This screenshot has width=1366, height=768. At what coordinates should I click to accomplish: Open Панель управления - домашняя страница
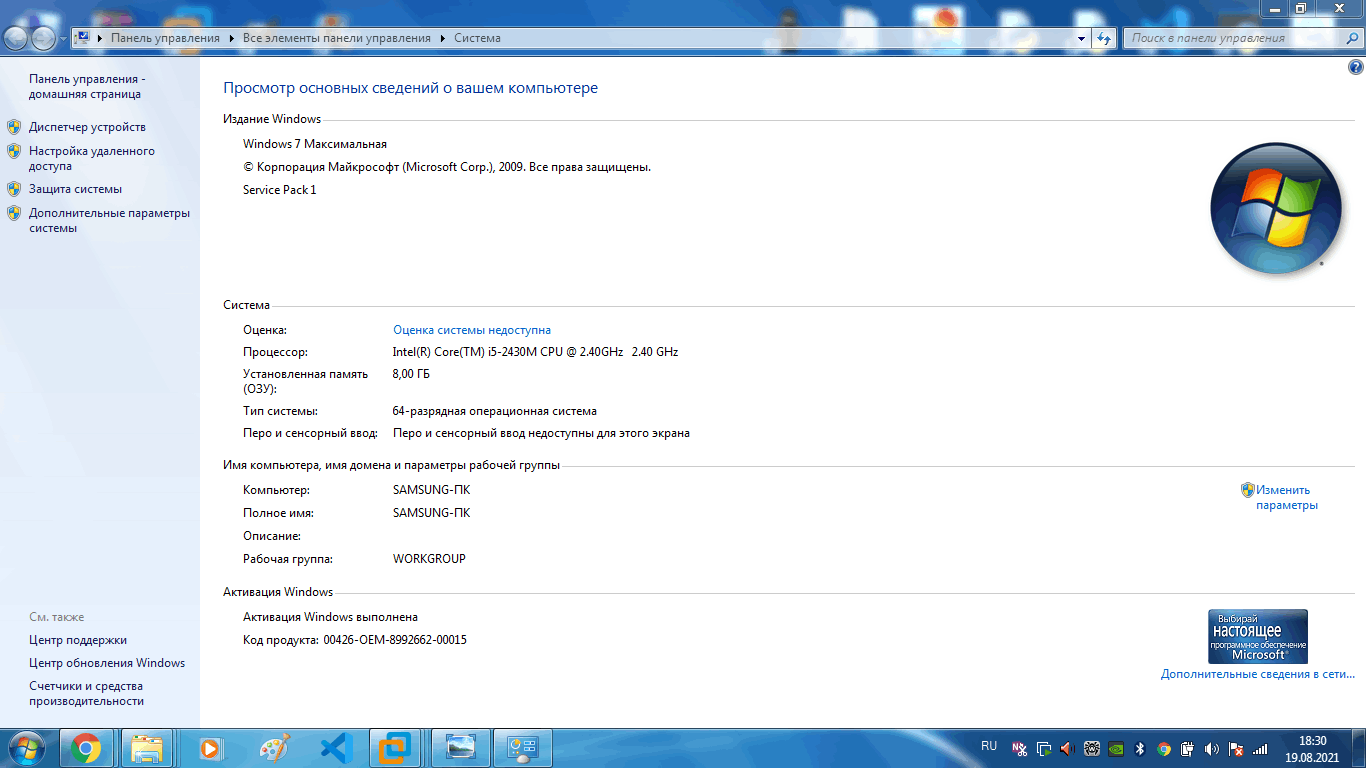[x=86, y=86]
